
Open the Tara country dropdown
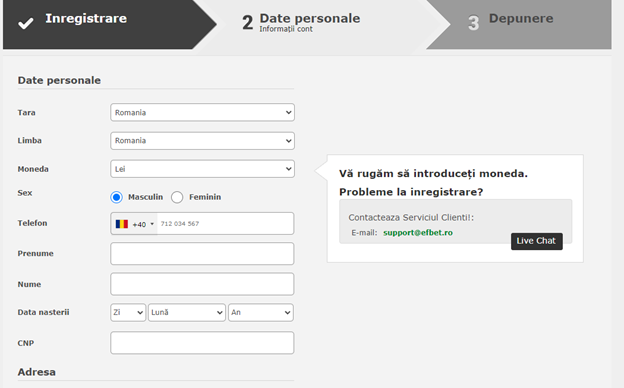202,113
